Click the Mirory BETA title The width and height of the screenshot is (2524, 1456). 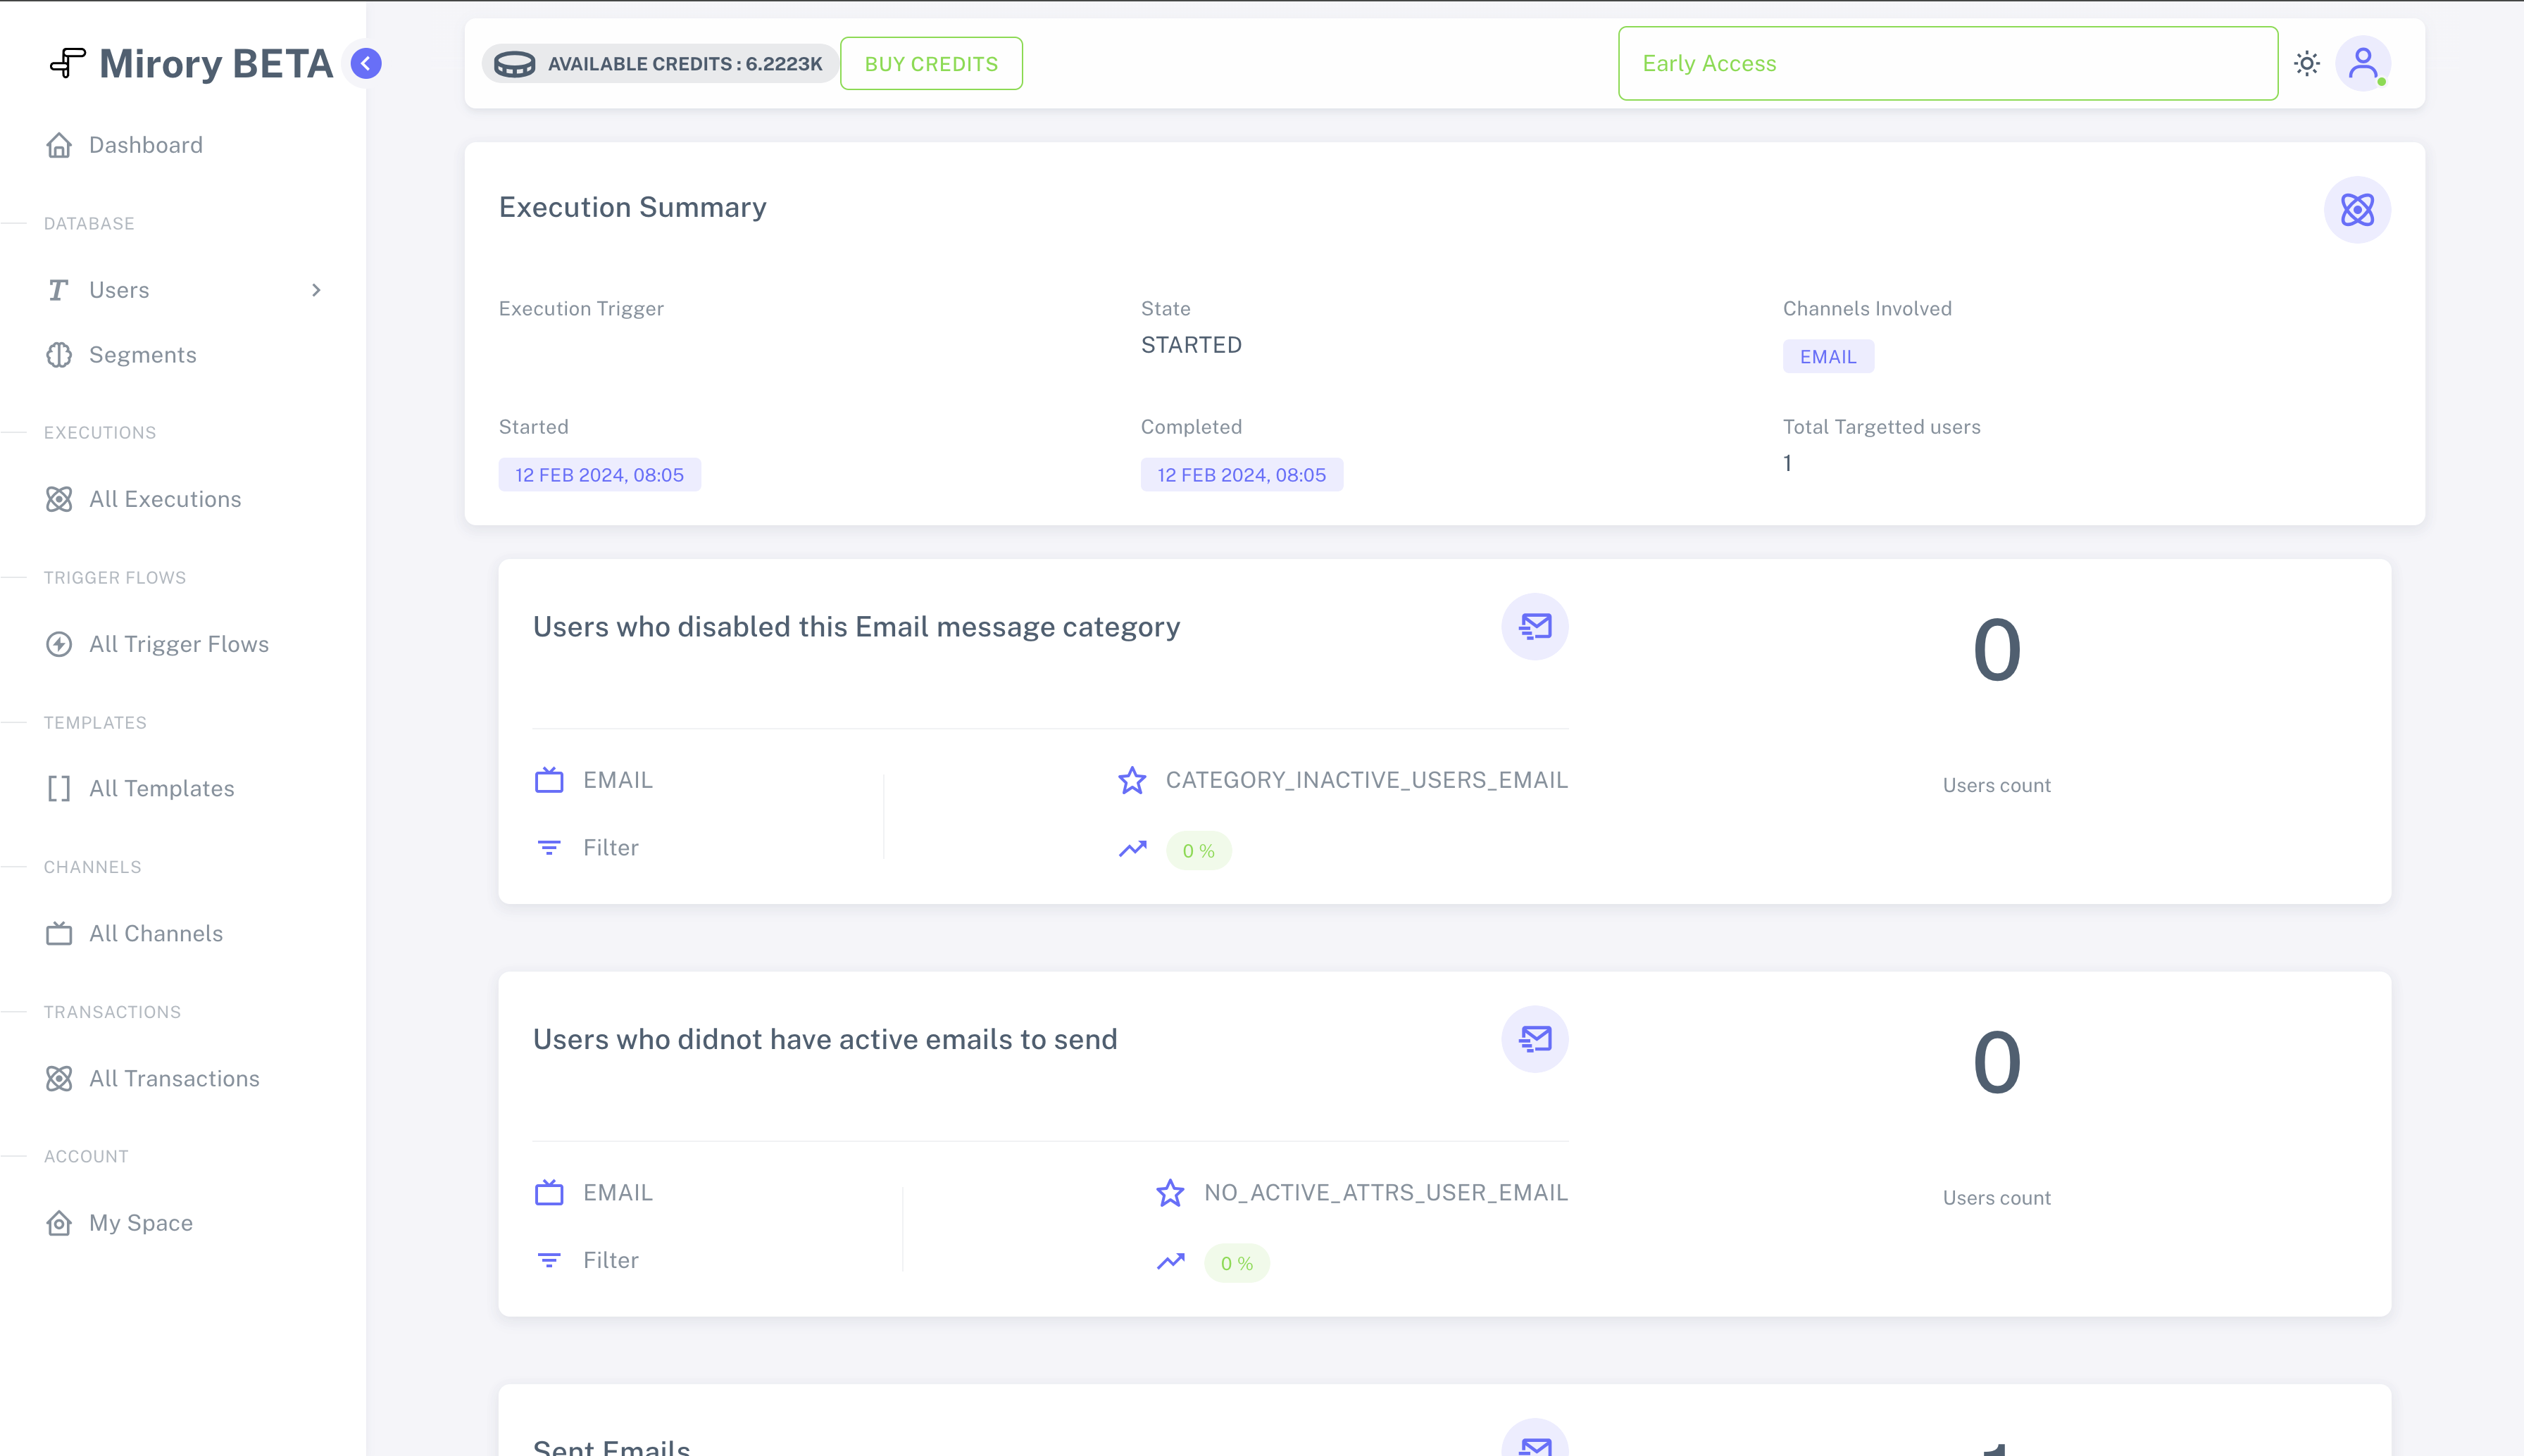[216, 63]
